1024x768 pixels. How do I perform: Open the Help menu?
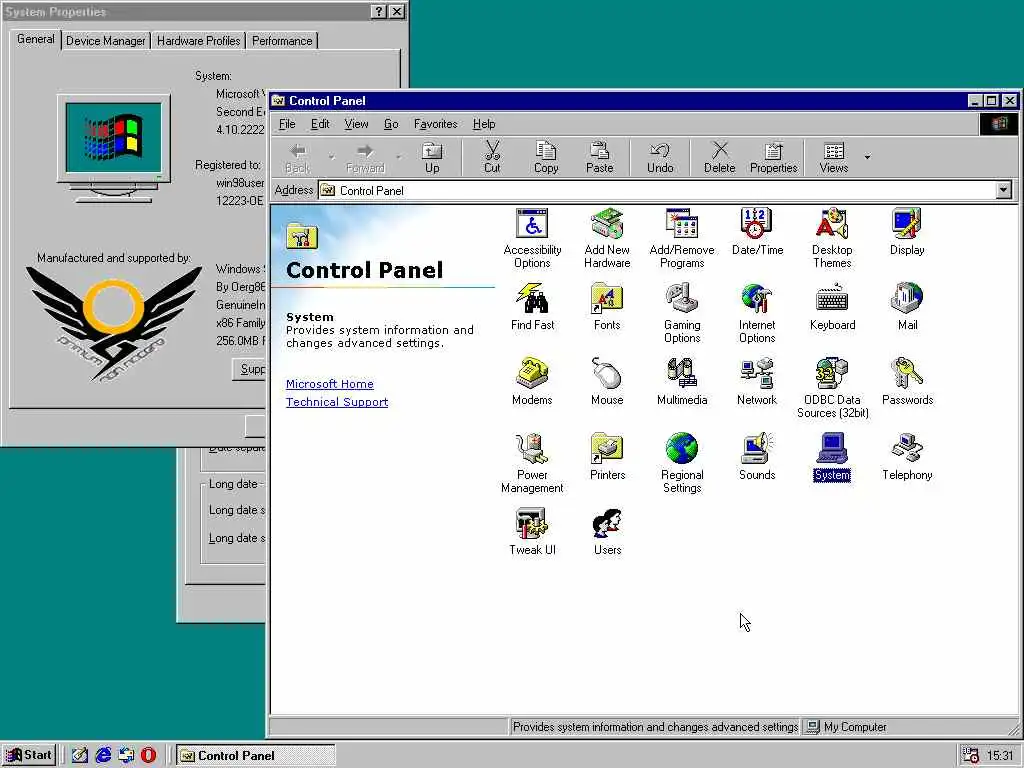pyautogui.click(x=484, y=124)
